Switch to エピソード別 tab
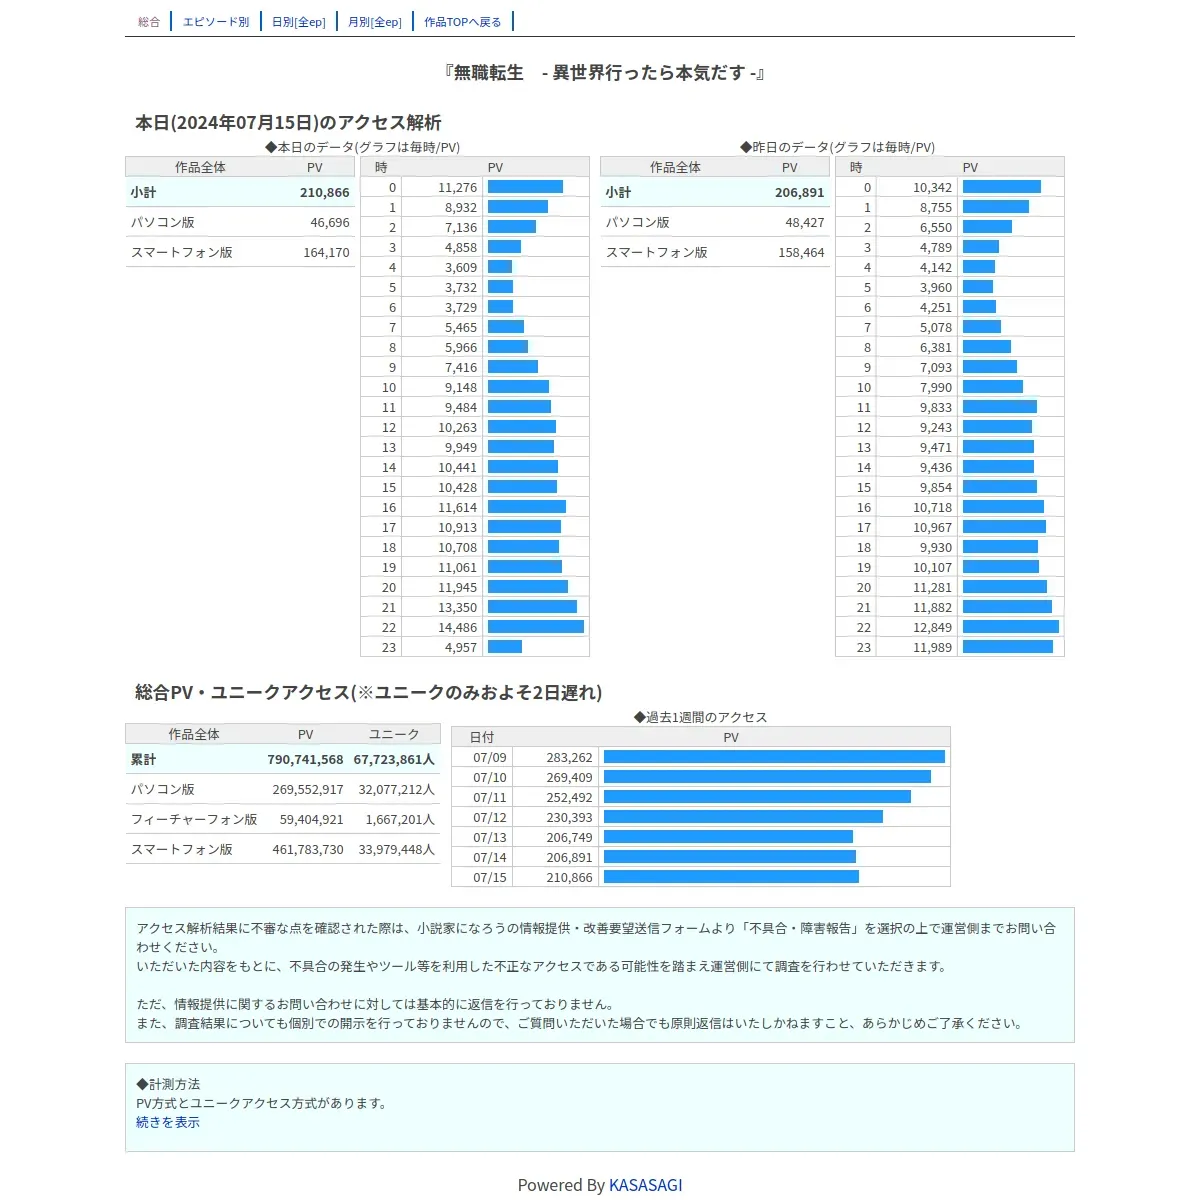The image size is (1200, 1201). point(216,22)
